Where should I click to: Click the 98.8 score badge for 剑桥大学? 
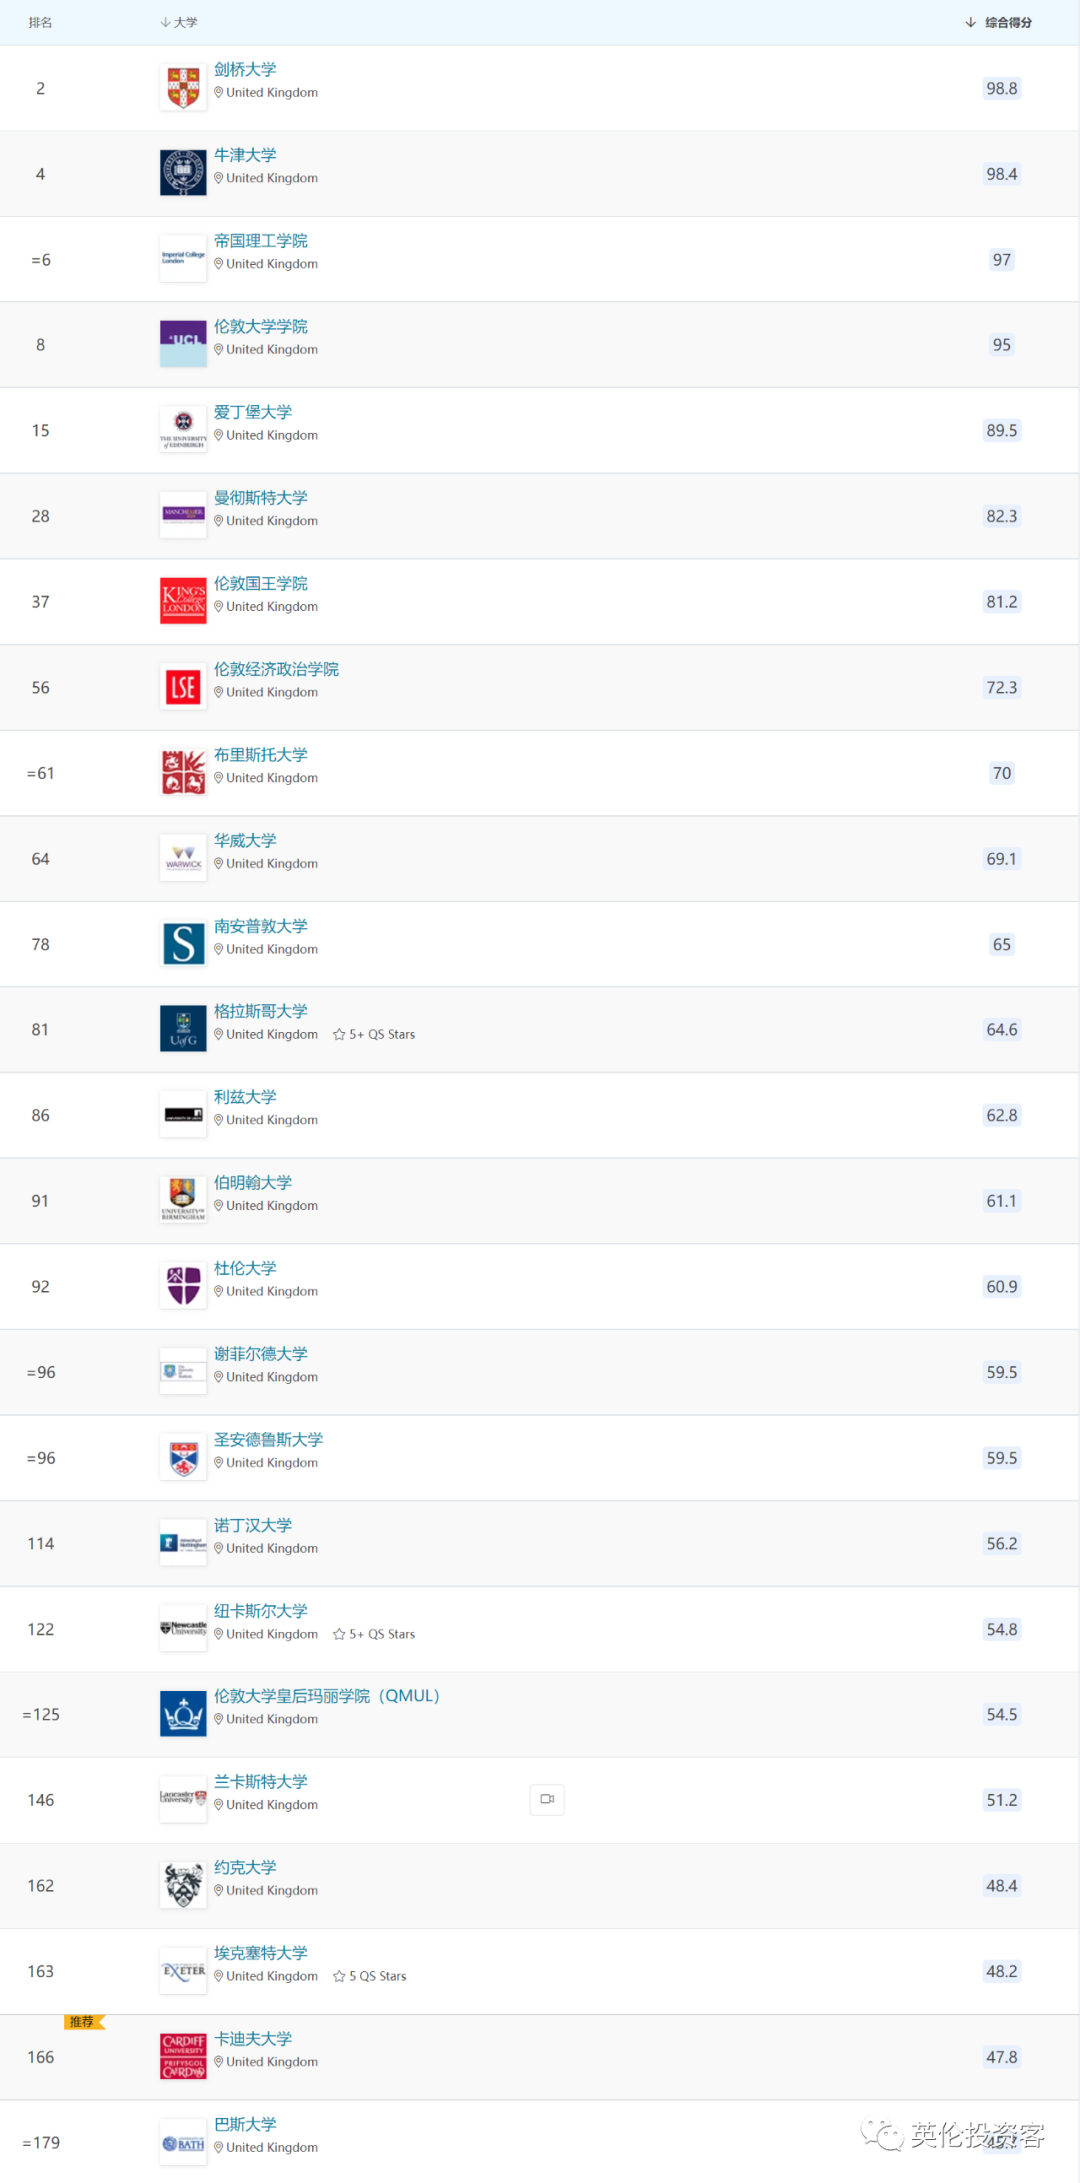(x=1002, y=88)
